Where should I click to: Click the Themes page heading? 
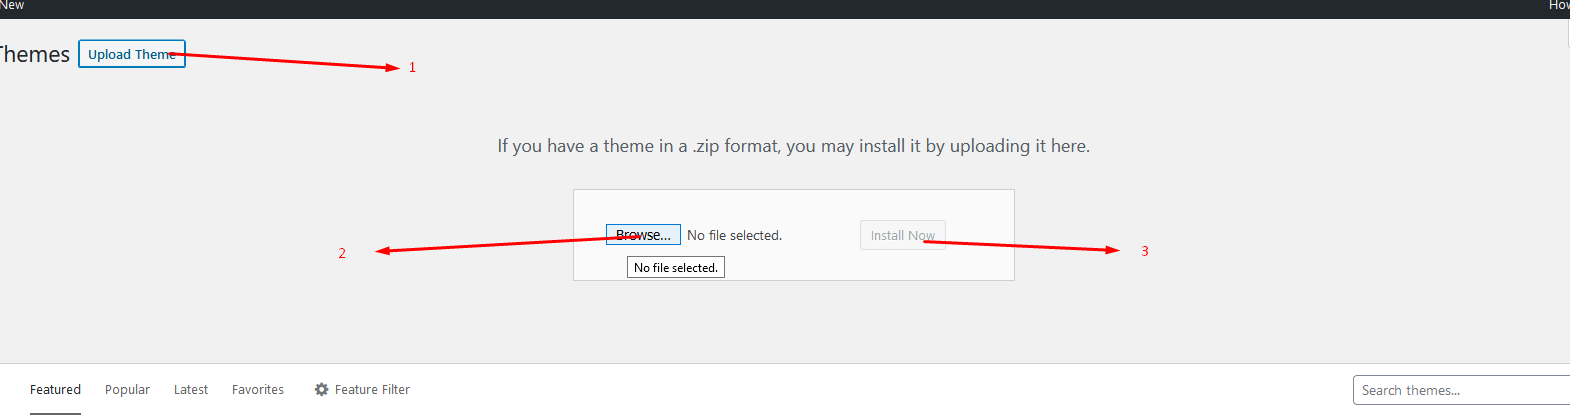pyautogui.click(x=35, y=54)
